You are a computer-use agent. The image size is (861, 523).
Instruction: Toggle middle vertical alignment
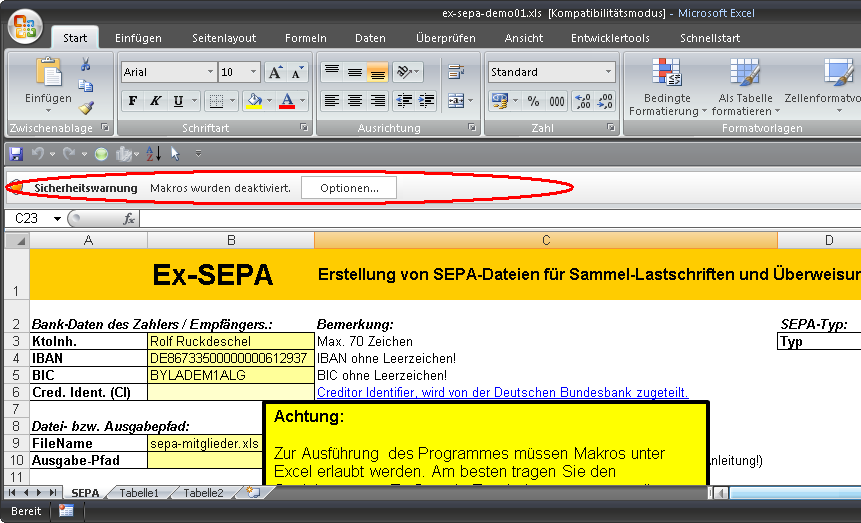click(x=355, y=72)
